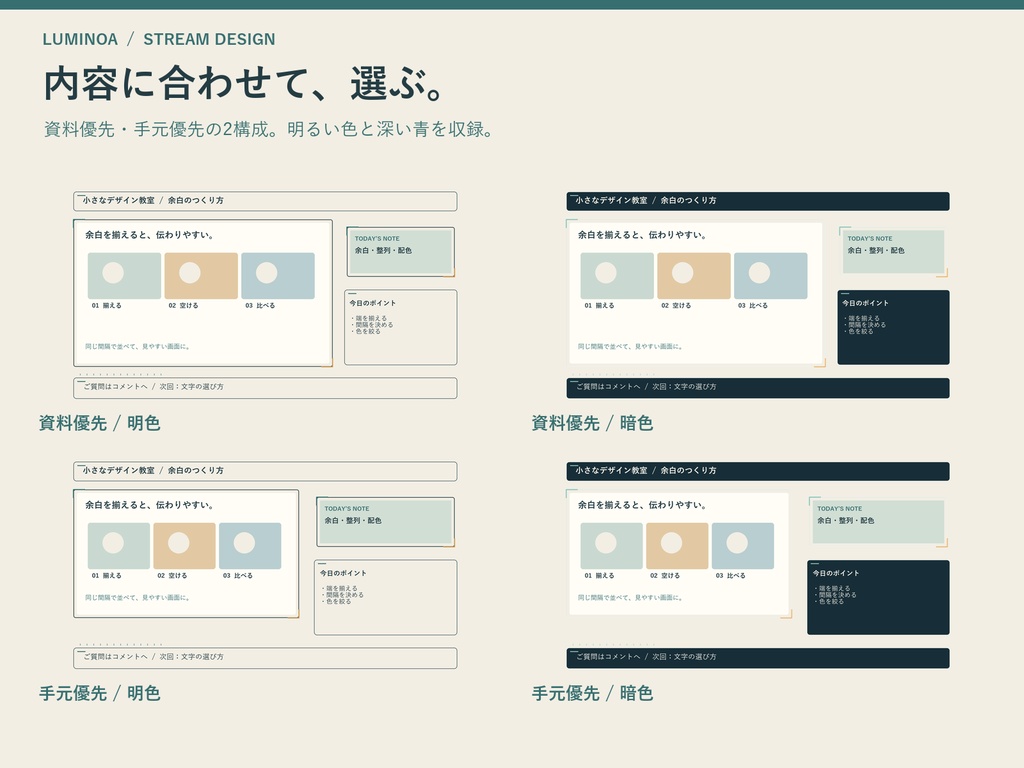Screen dimensions: 1024x768
Task: Click the TODAY'S NOTE box in 資料優先 / 暗色 preview
Action: [x=893, y=251]
